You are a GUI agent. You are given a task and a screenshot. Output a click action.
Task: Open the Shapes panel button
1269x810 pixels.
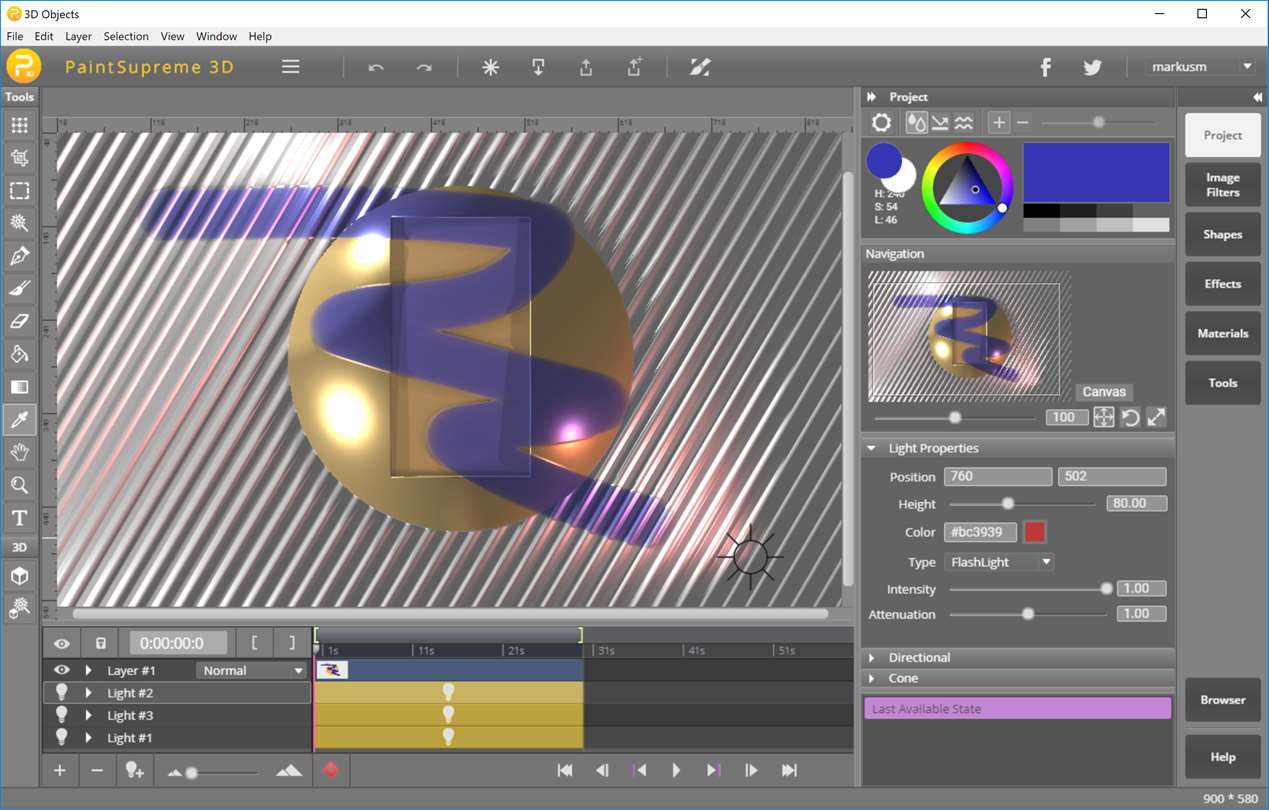pos(1222,234)
